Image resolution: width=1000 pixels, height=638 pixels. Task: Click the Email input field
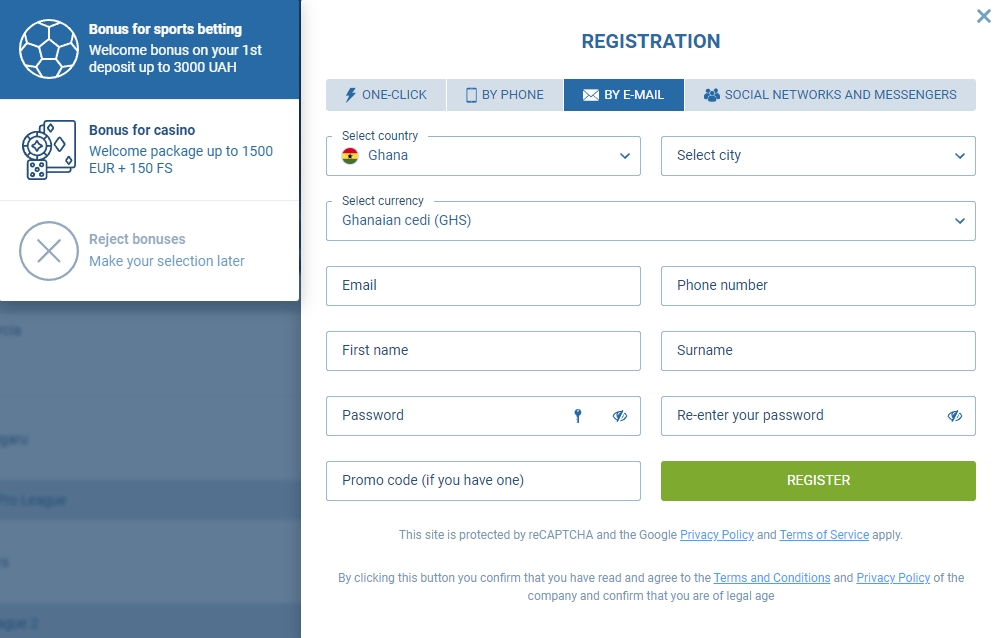(483, 286)
